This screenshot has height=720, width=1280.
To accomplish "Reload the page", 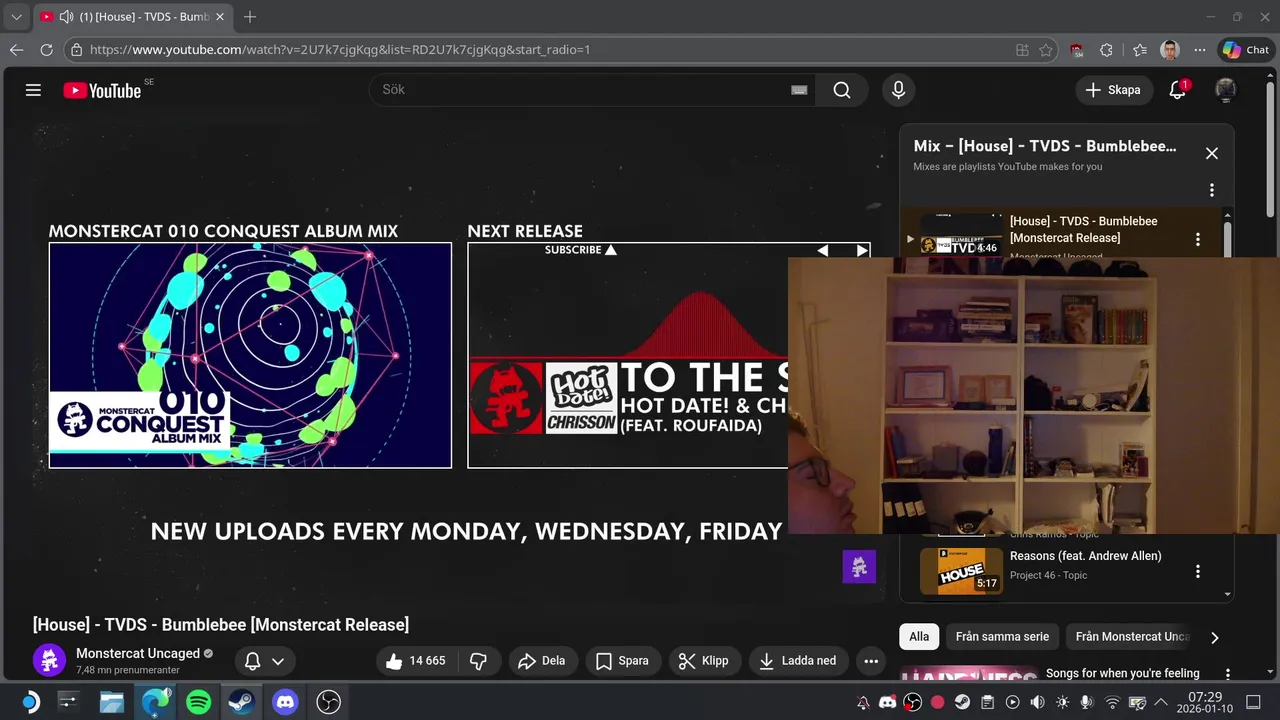I will coord(46,49).
